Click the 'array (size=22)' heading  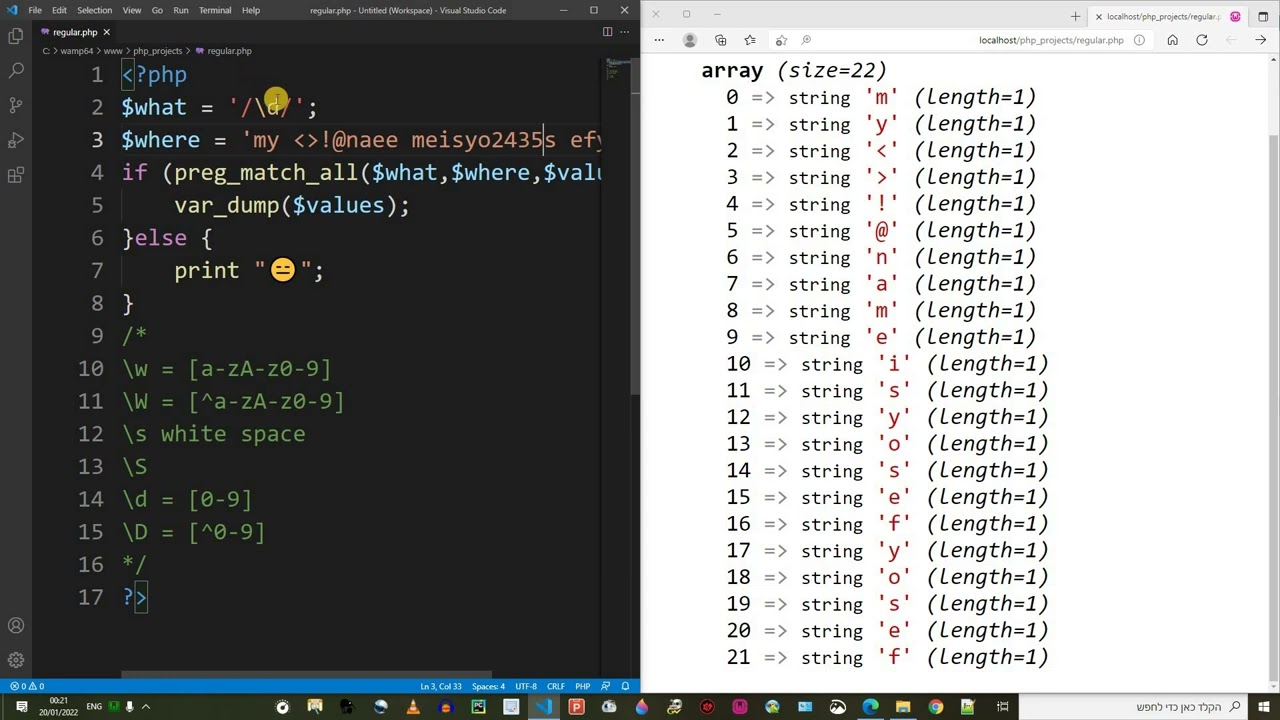(x=794, y=70)
